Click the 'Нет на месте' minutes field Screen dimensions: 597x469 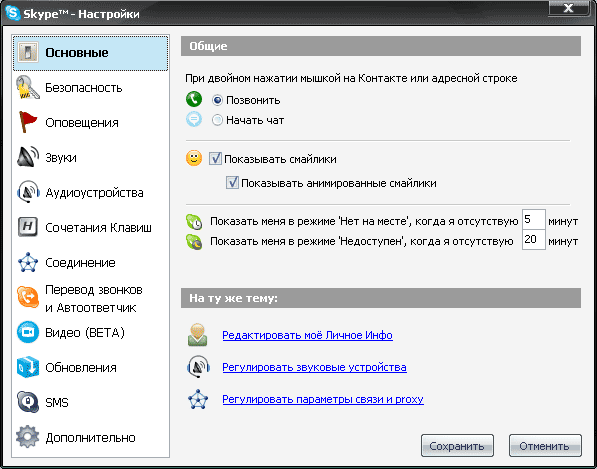534,220
